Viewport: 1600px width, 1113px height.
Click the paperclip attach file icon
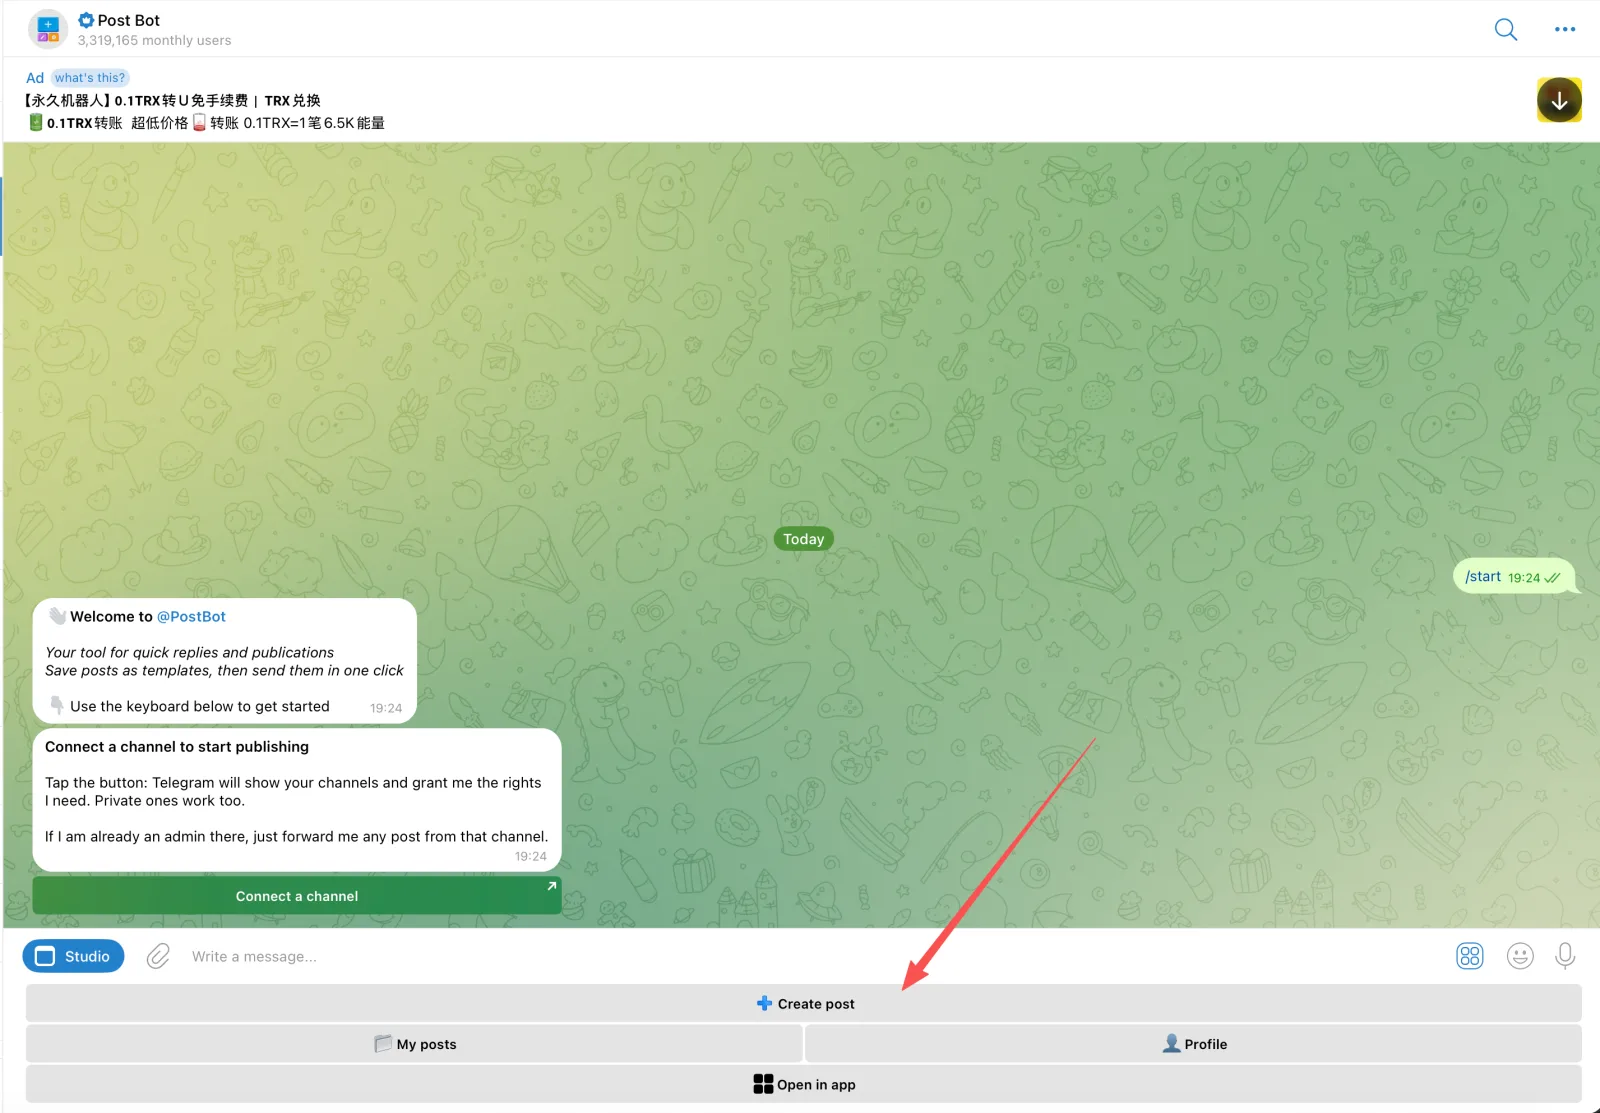[158, 957]
